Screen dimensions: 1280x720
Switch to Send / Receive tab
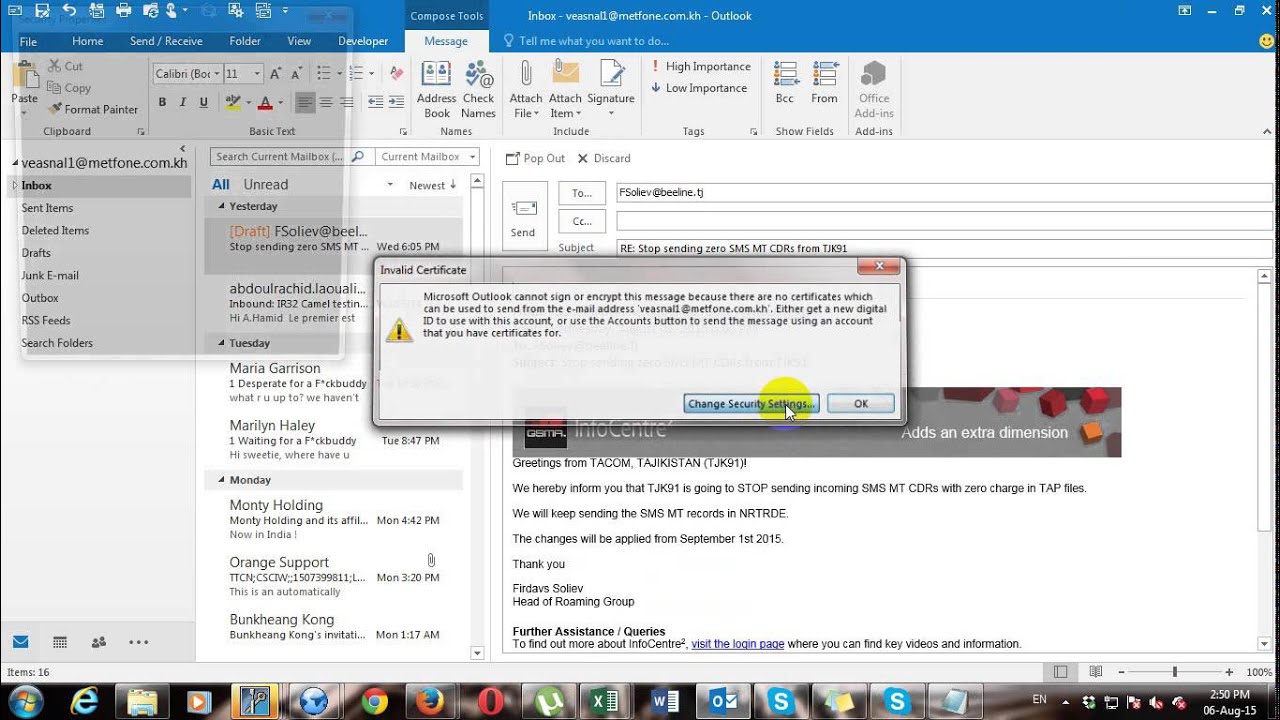166,41
